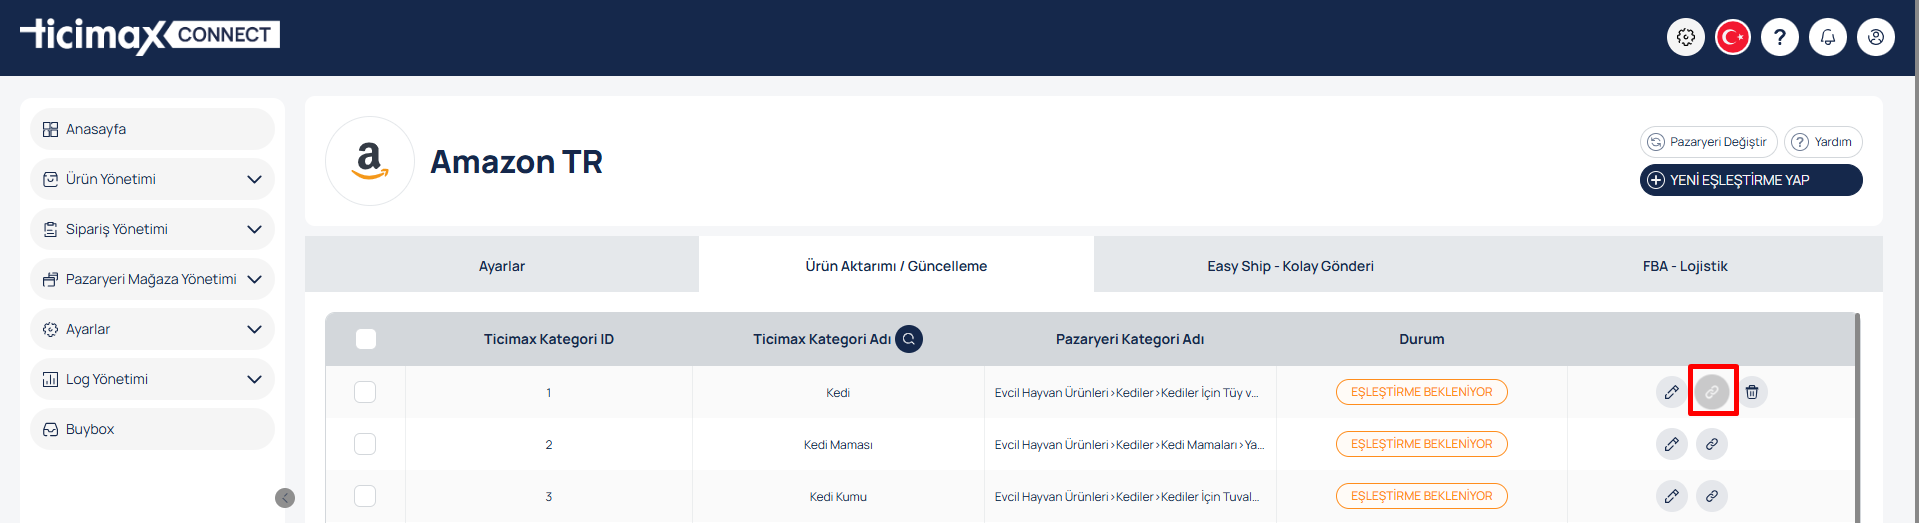This screenshot has height=523, width=1919.
Task: Expand the Sipariş Yönetimi menu chevron
Action: 254,229
